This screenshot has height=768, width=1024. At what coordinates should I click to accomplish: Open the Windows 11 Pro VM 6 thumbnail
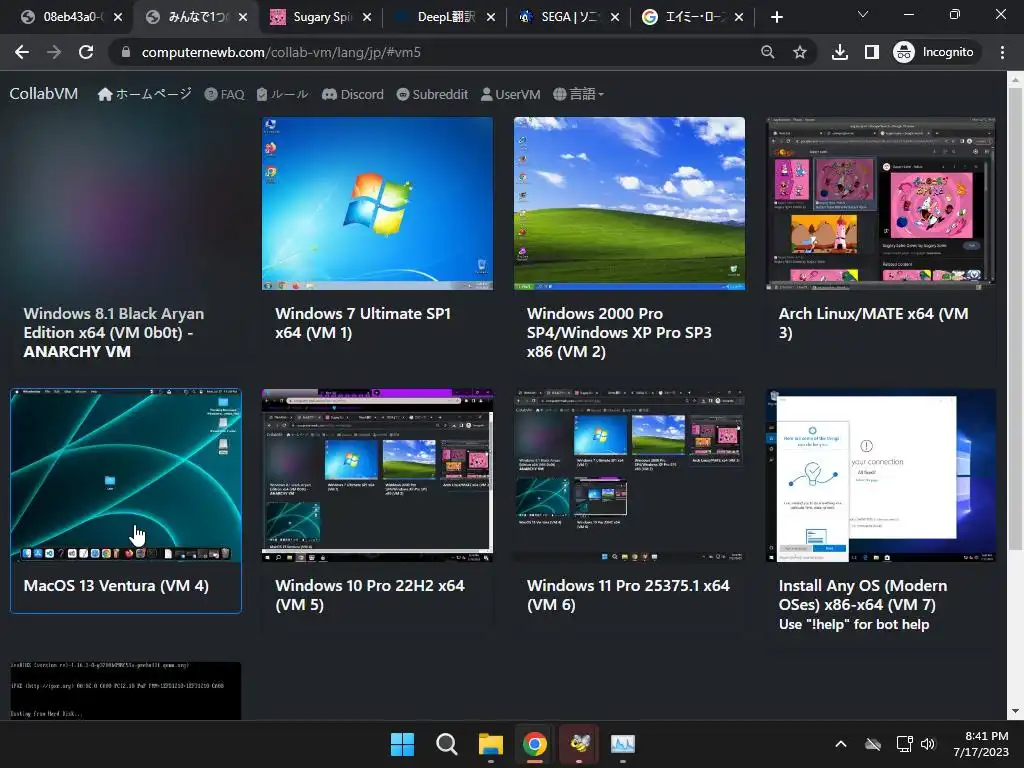[629, 475]
